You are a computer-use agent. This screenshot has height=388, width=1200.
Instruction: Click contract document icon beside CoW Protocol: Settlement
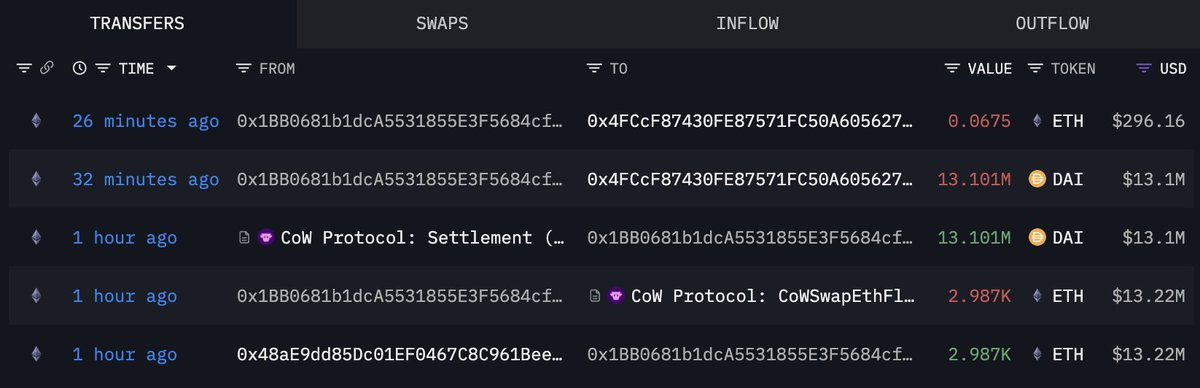tap(244, 238)
